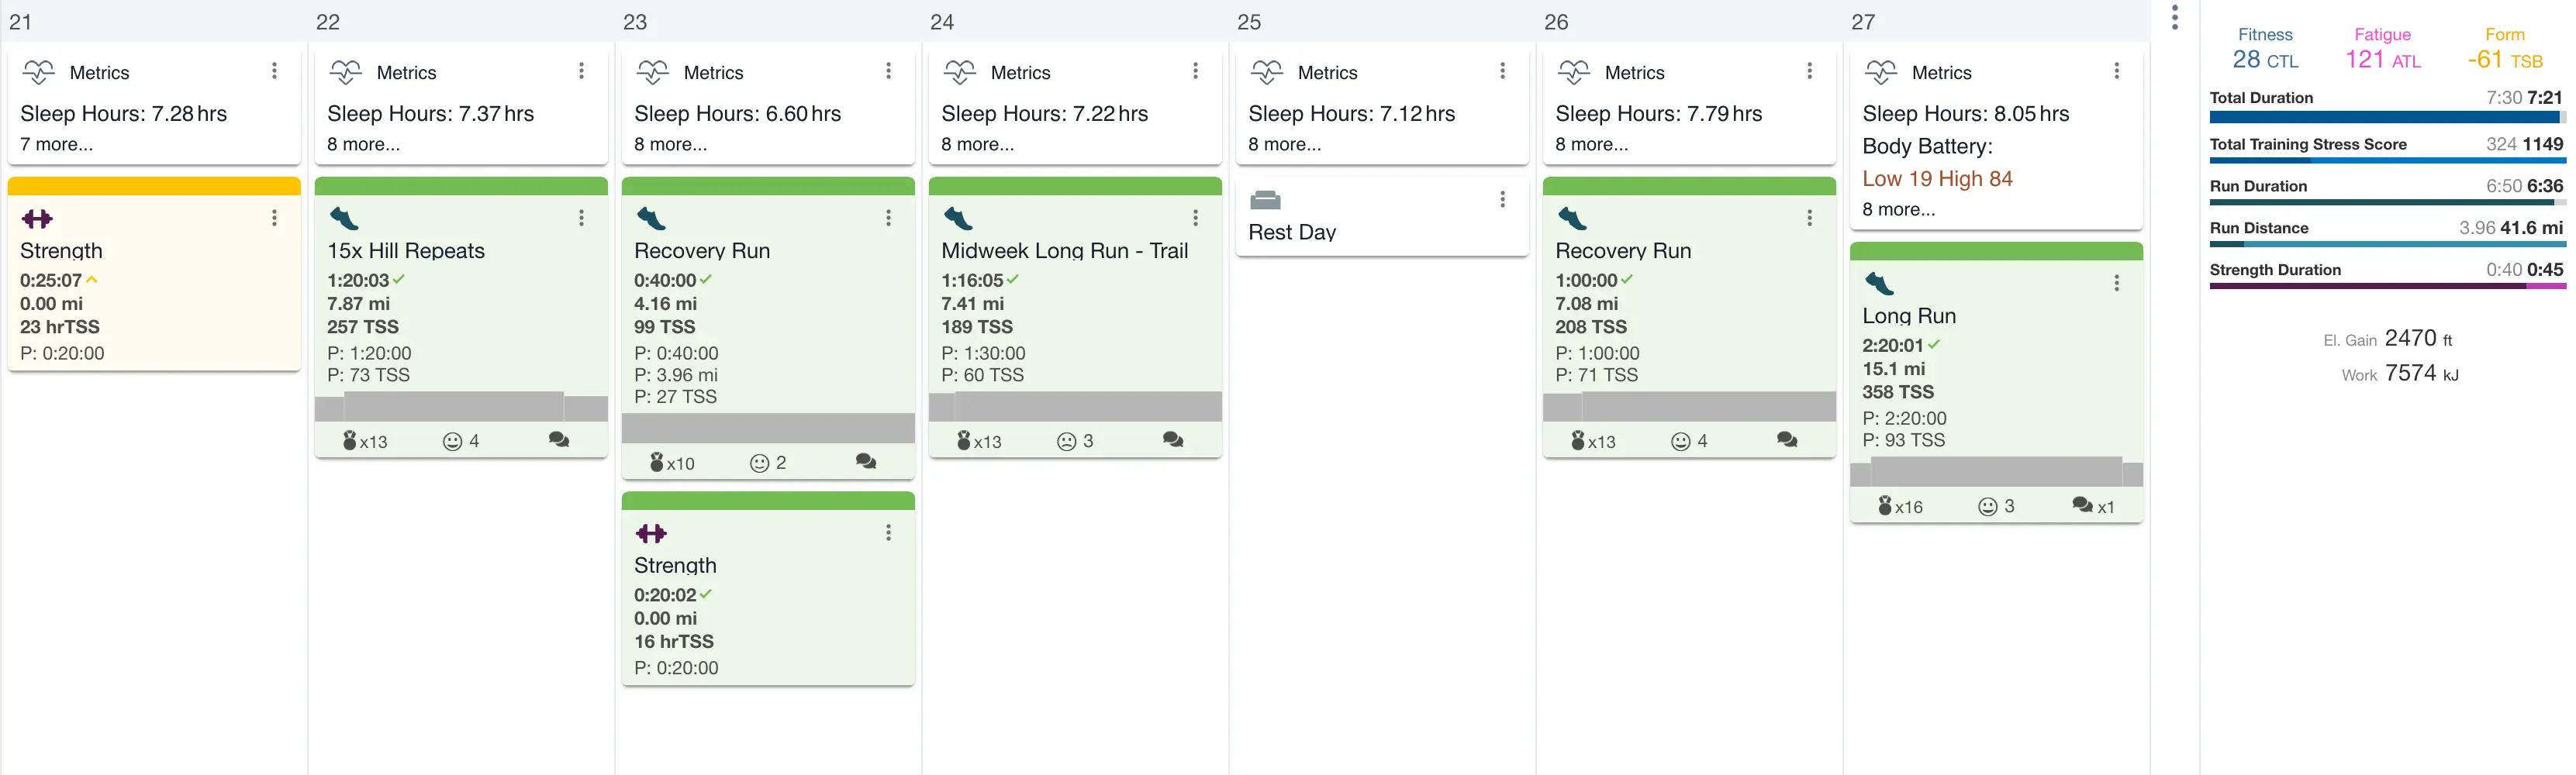2576x775 pixels.
Task: Open the three-dot menu on the Long Run card
Action: [x=2116, y=284]
